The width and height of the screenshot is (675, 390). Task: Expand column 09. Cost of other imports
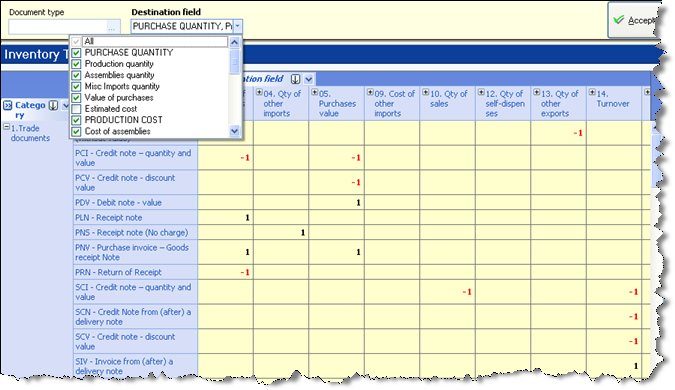tap(370, 92)
